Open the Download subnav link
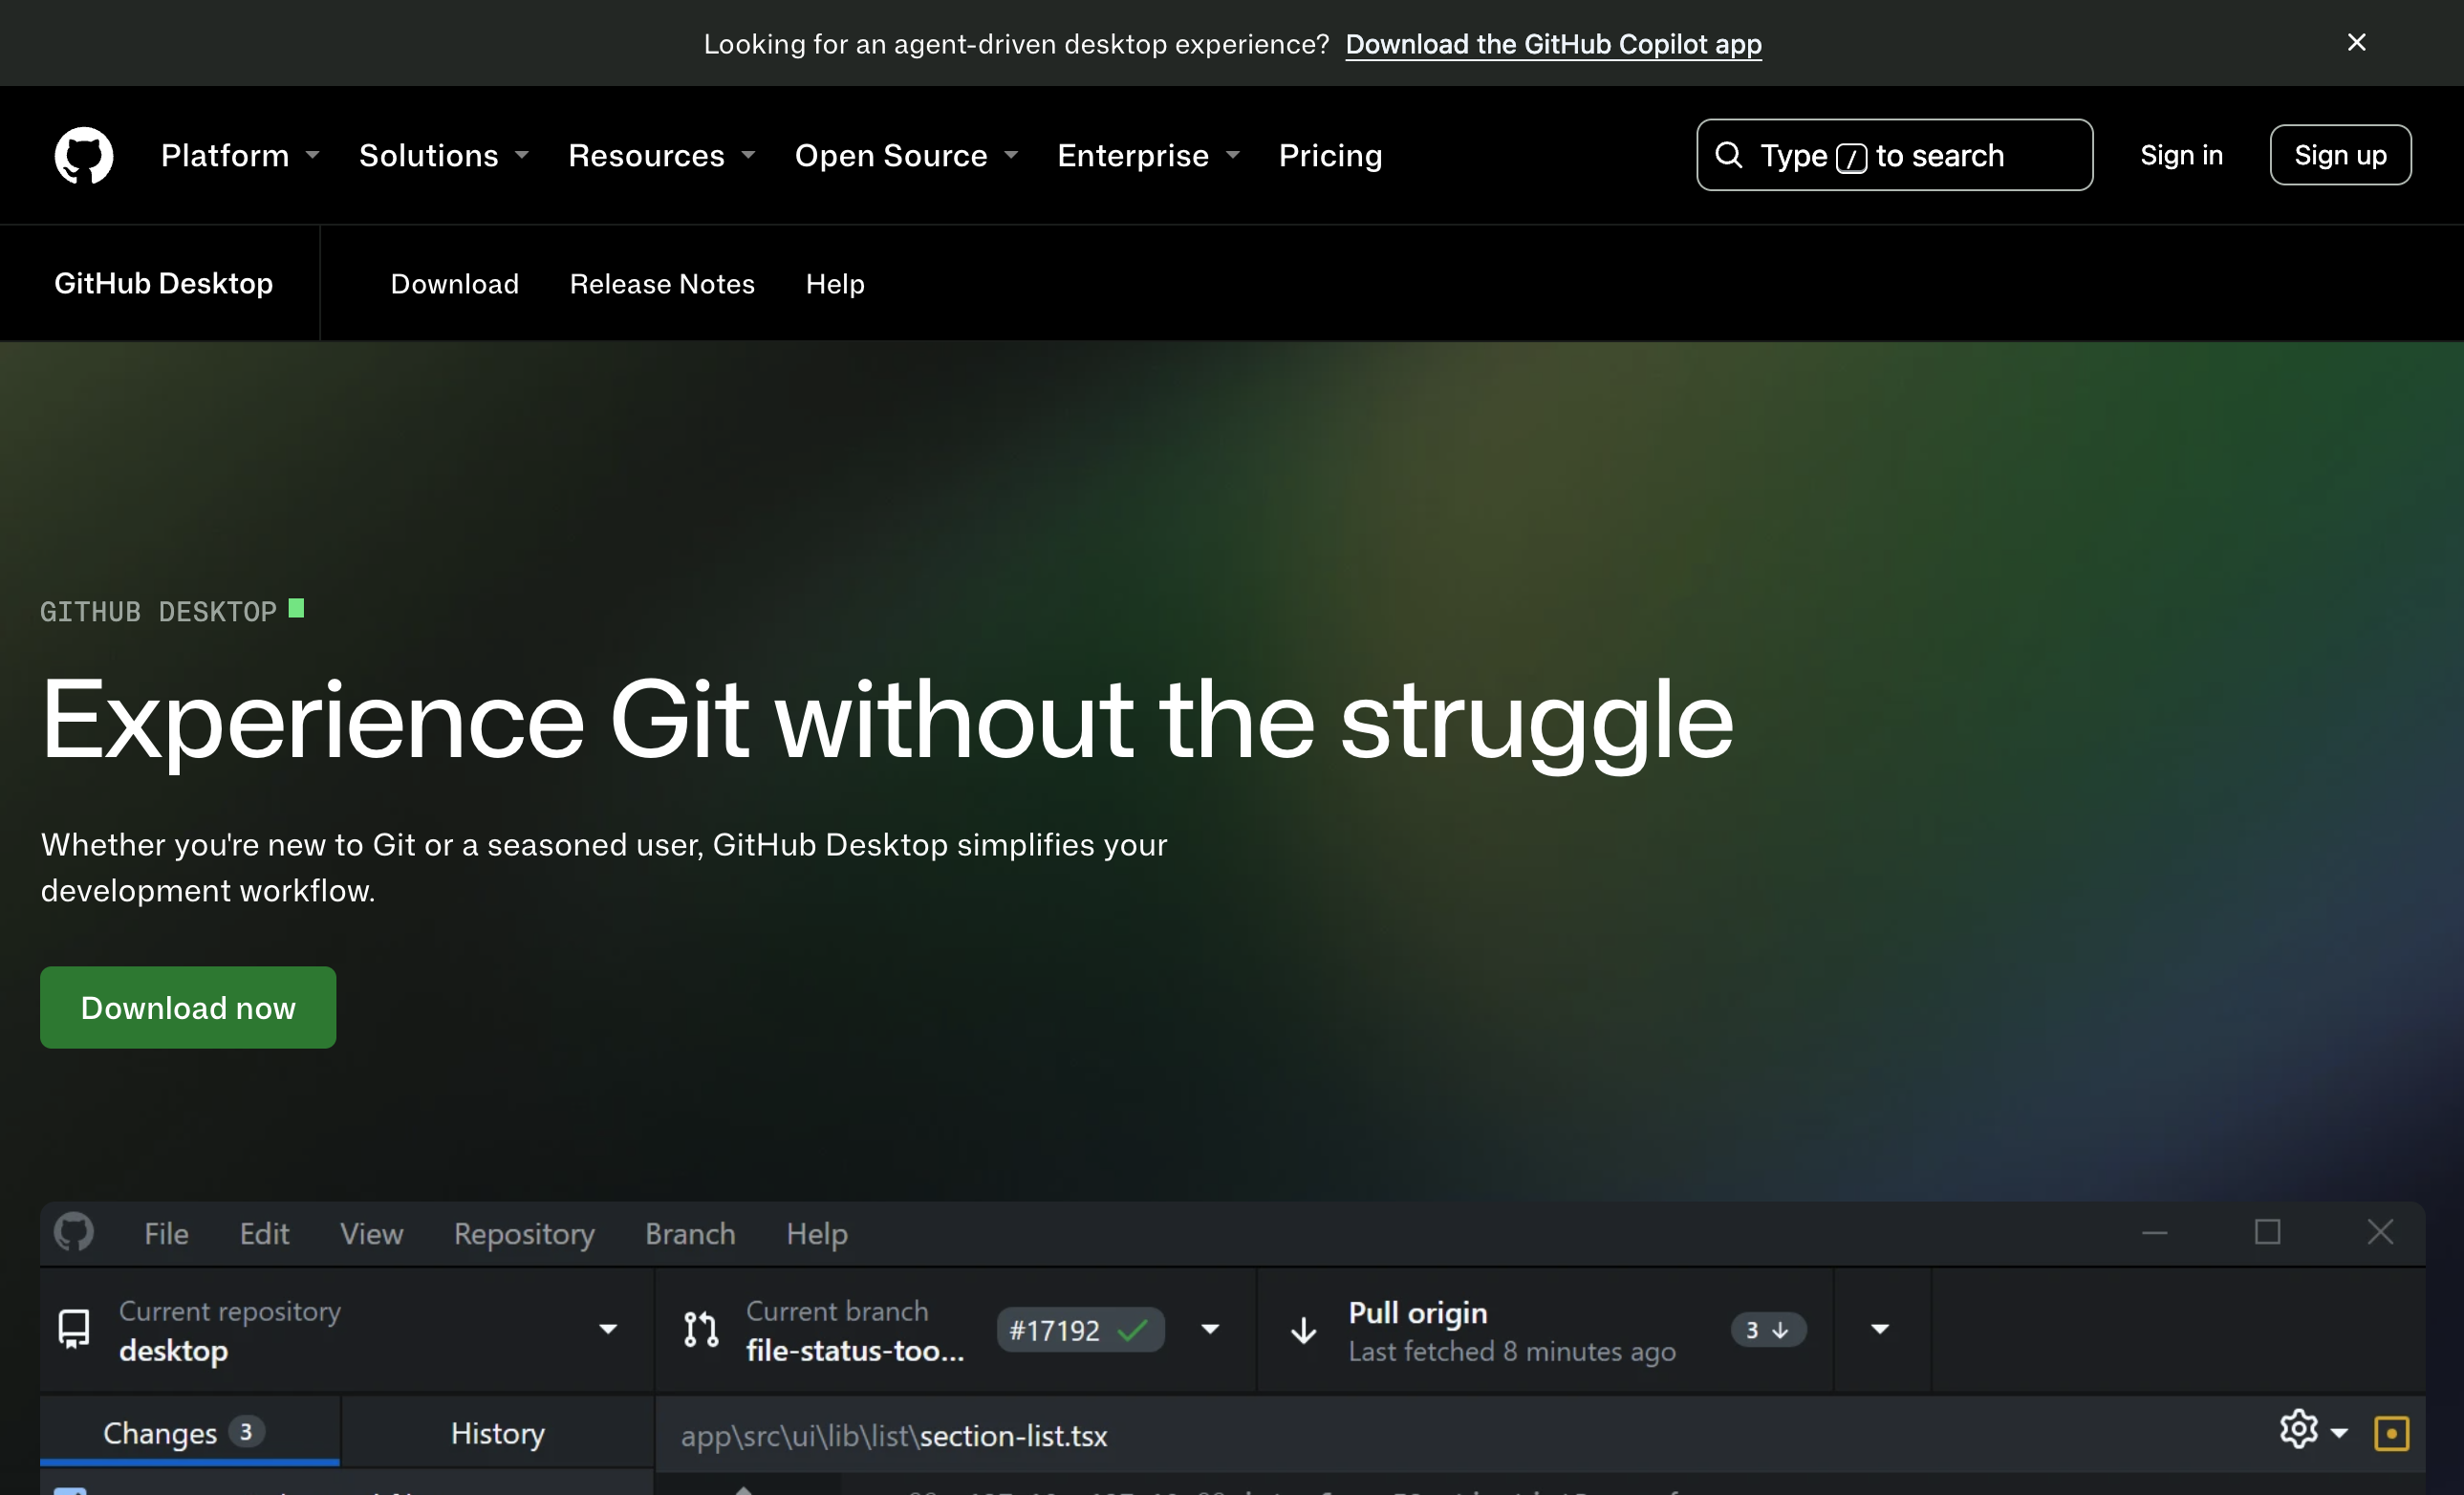This screenshot has width=2464, height=1495. [x=454, y=284]
